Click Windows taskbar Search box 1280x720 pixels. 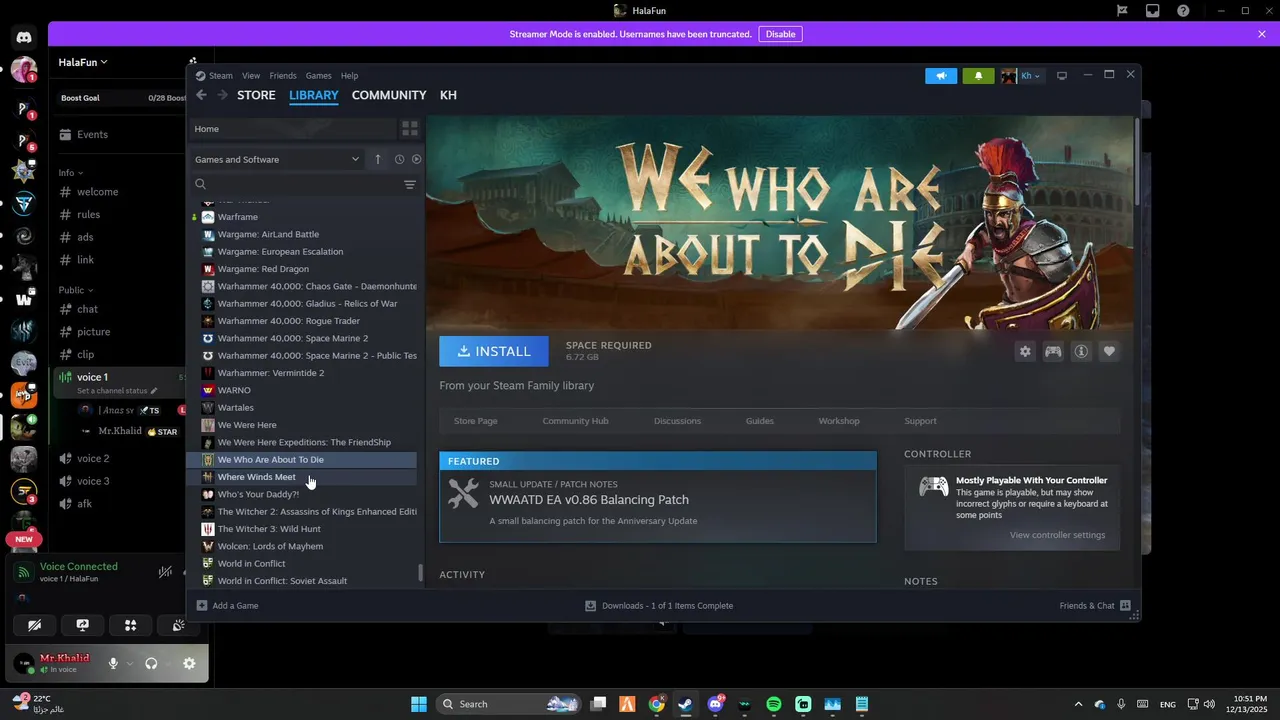click(509, 704)
